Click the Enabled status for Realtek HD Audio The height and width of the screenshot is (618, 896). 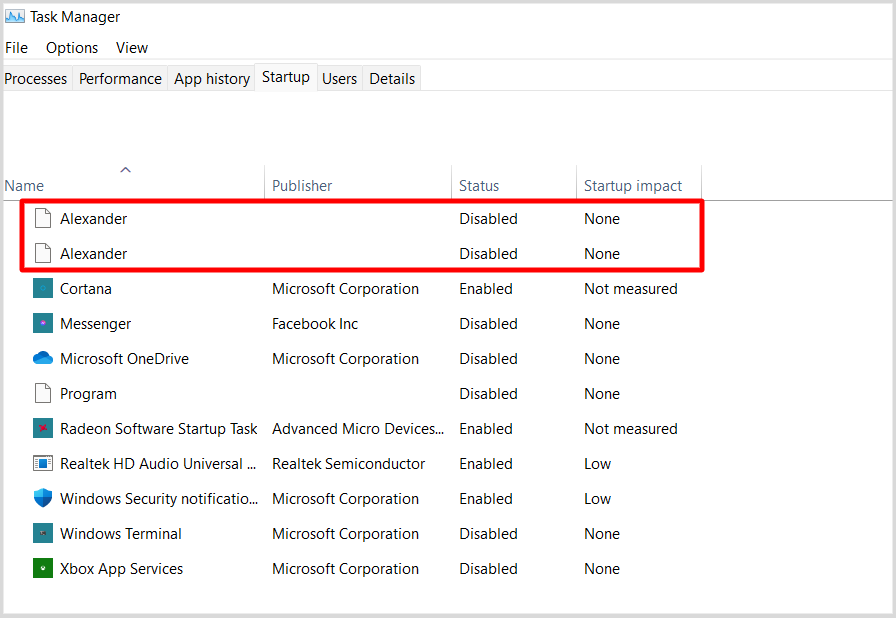click(486, 464)
